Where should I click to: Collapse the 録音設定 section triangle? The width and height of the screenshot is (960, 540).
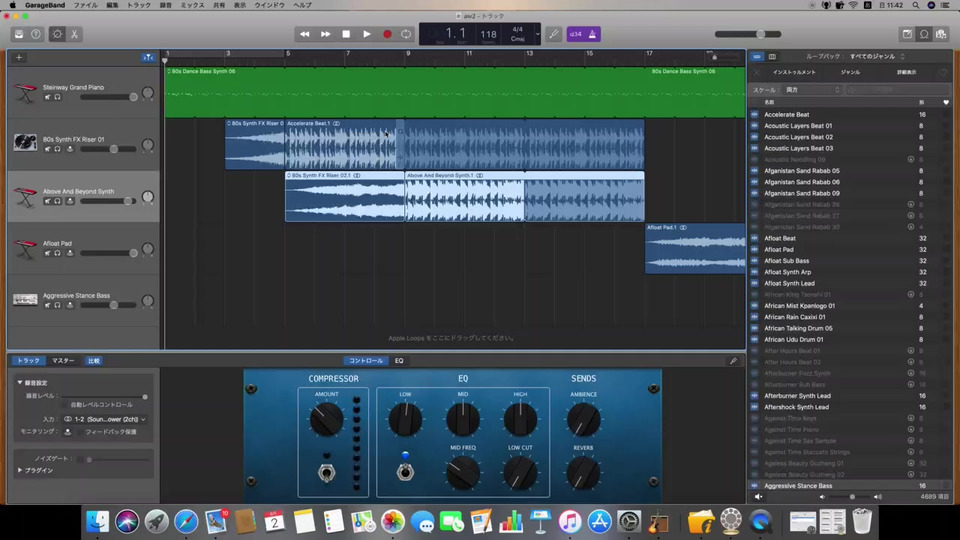20,383
